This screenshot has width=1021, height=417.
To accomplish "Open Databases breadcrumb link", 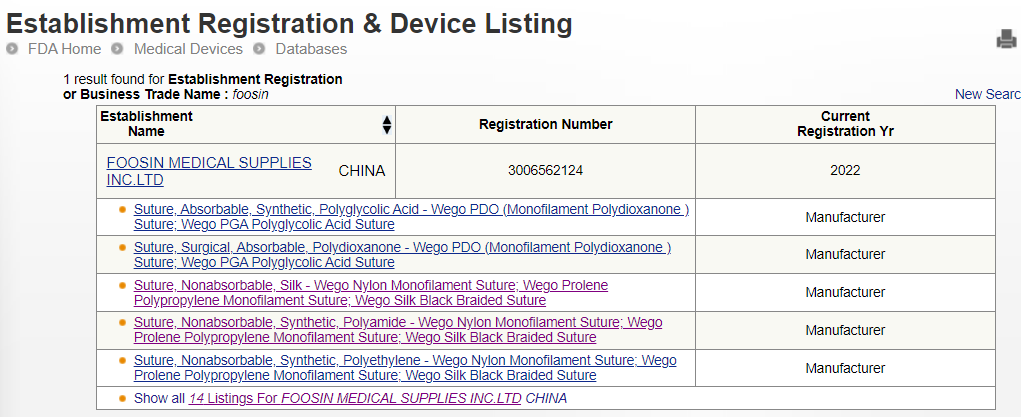I will [x=311, y=49].
